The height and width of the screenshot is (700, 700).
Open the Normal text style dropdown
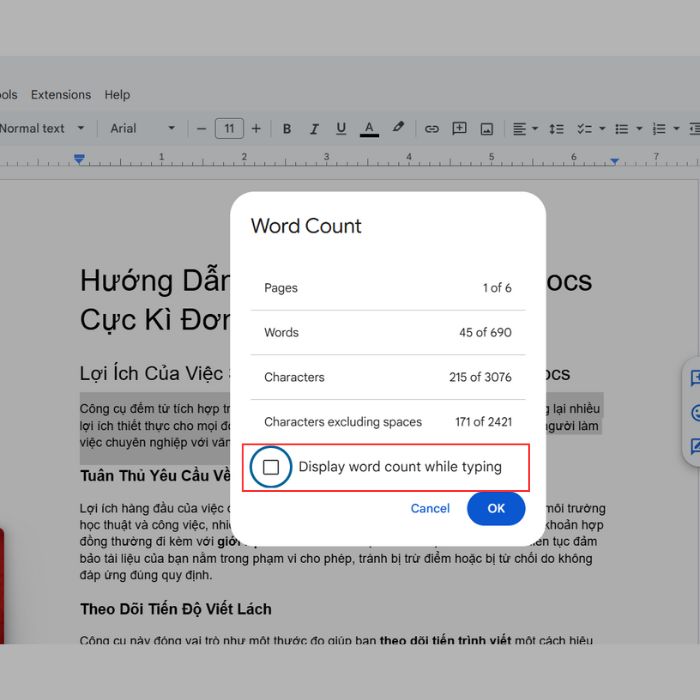click(x=42, y=129)
